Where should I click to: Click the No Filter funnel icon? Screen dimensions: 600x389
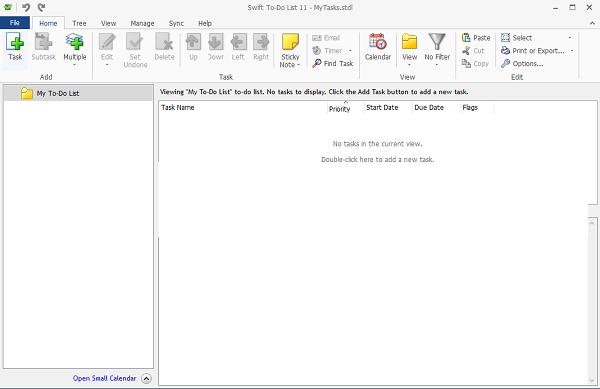[437, 42]
